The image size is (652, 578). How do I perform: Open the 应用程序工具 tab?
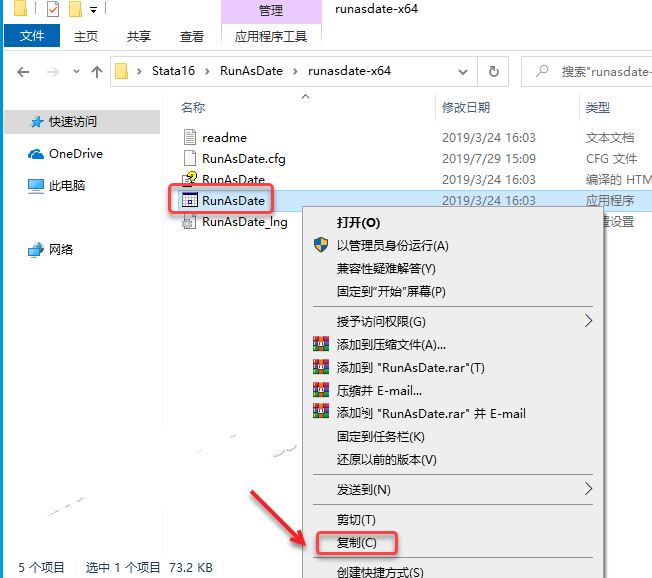271,37
